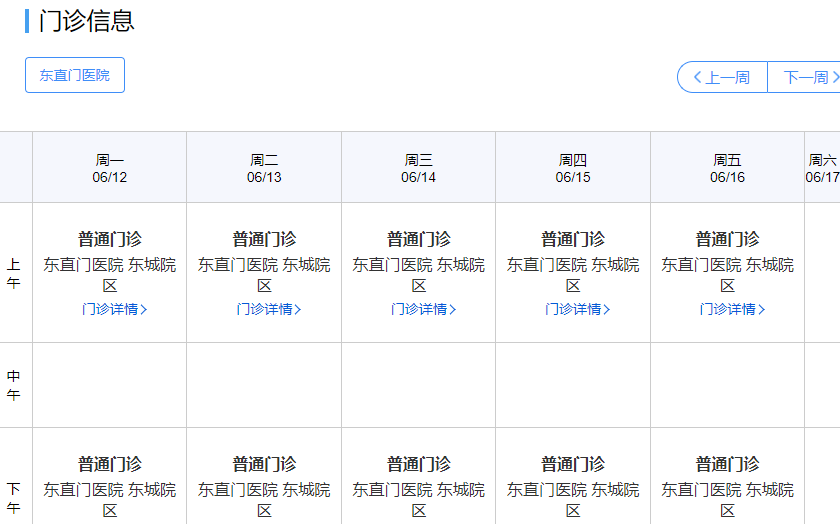Click the 上午 morning row label
This screenshot has width=840, height=524.
(x=14, y=273)
